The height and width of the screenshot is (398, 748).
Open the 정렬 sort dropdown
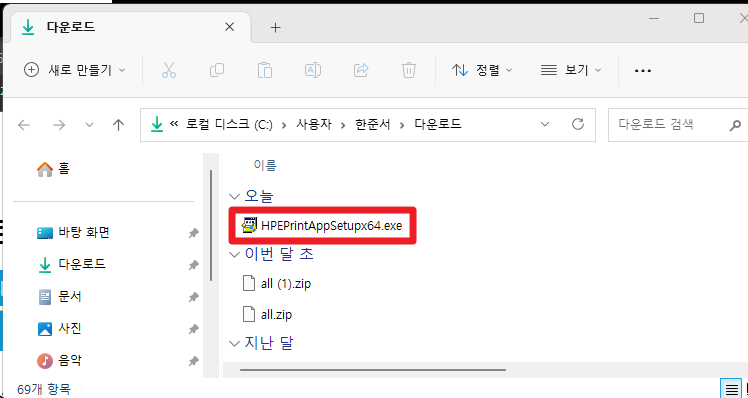[x=482, y=71]
